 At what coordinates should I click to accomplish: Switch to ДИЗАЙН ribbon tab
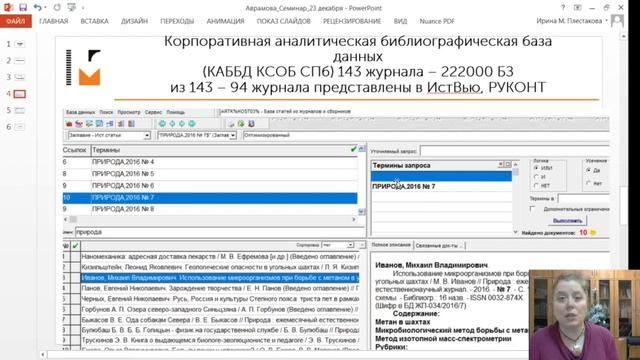pos(134,21)
